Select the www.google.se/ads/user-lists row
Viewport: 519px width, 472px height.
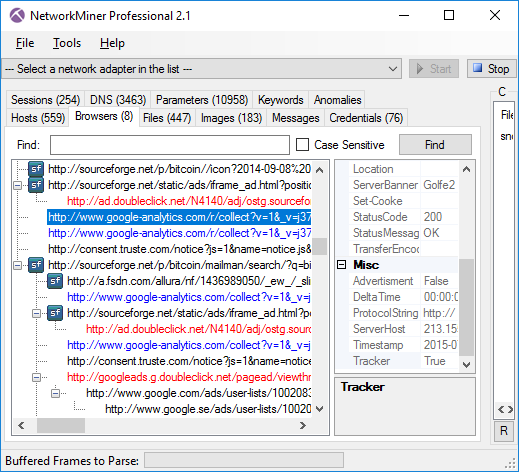point(208,409)
